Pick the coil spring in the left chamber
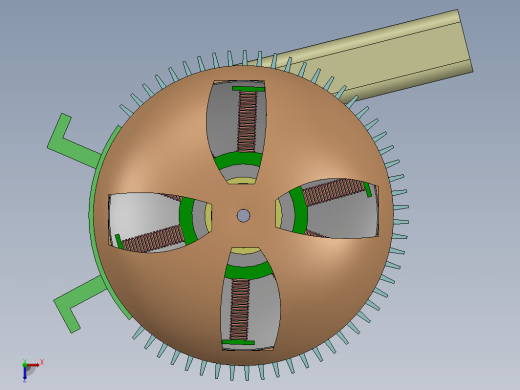 click(153, 238)
